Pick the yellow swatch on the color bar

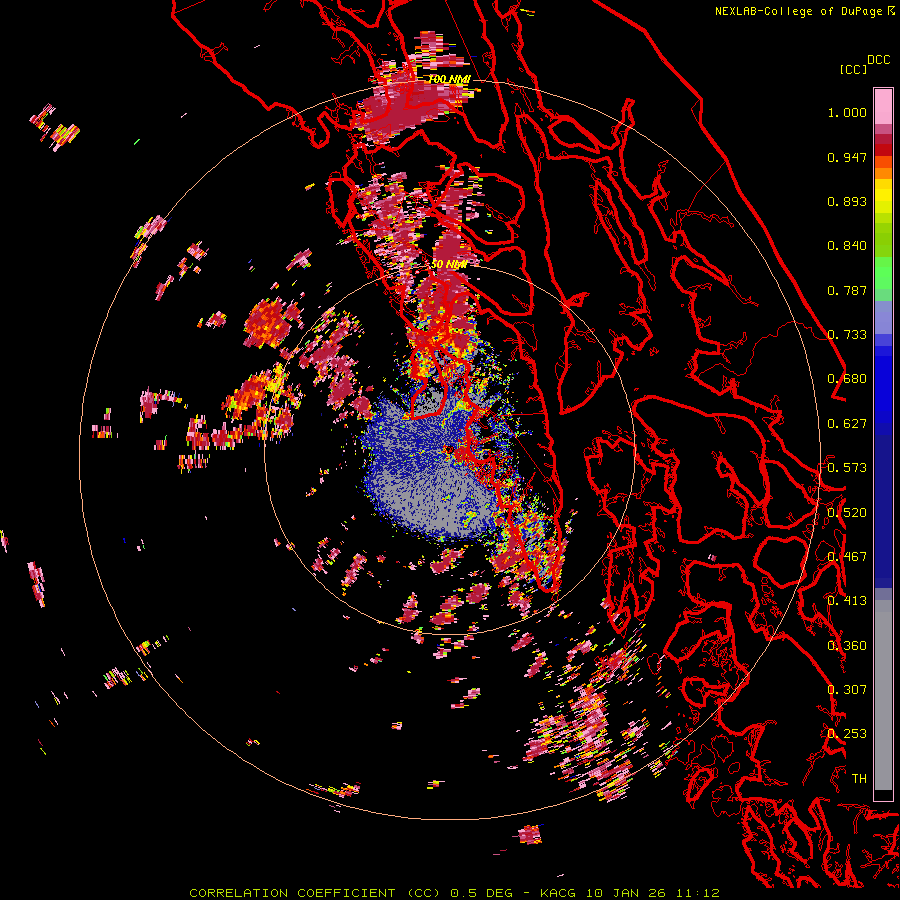click(883, 195)
